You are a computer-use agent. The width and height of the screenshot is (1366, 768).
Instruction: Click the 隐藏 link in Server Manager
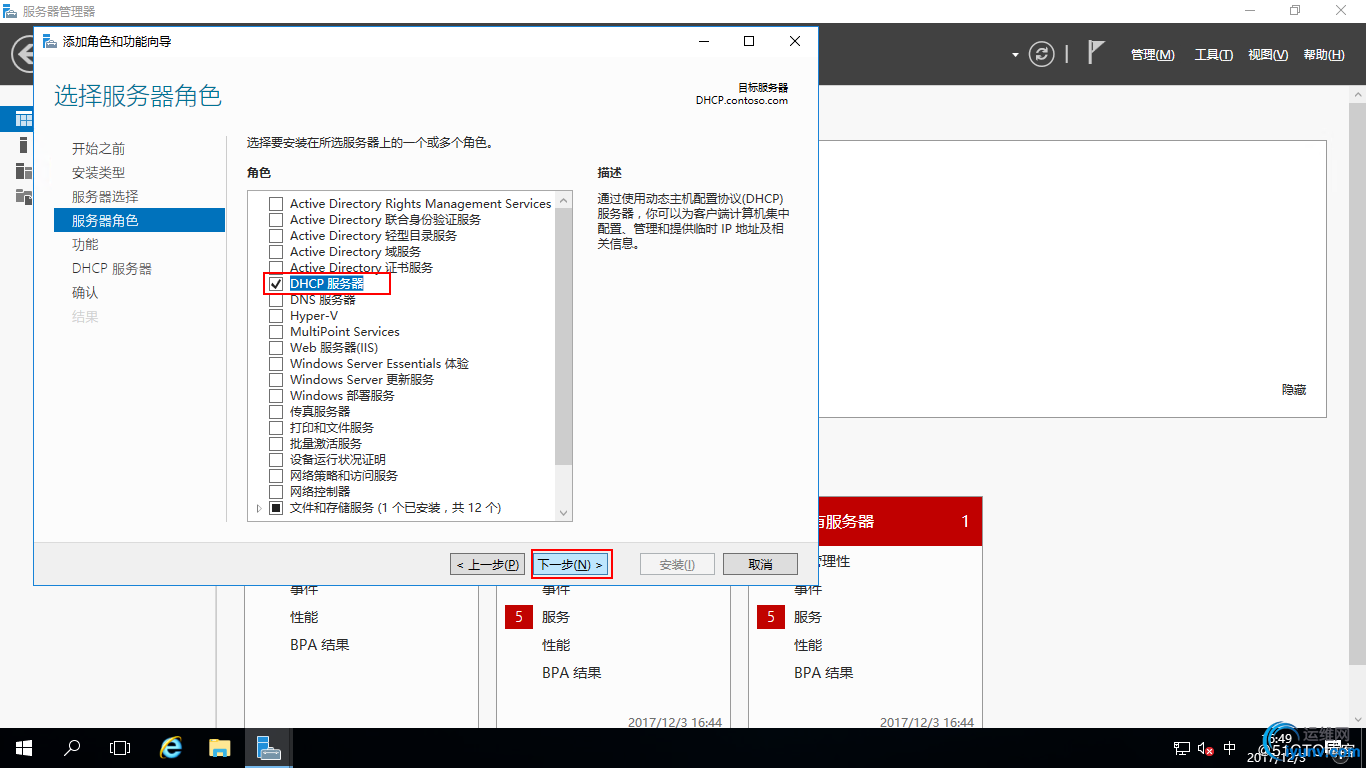[x=1294, y=390]
